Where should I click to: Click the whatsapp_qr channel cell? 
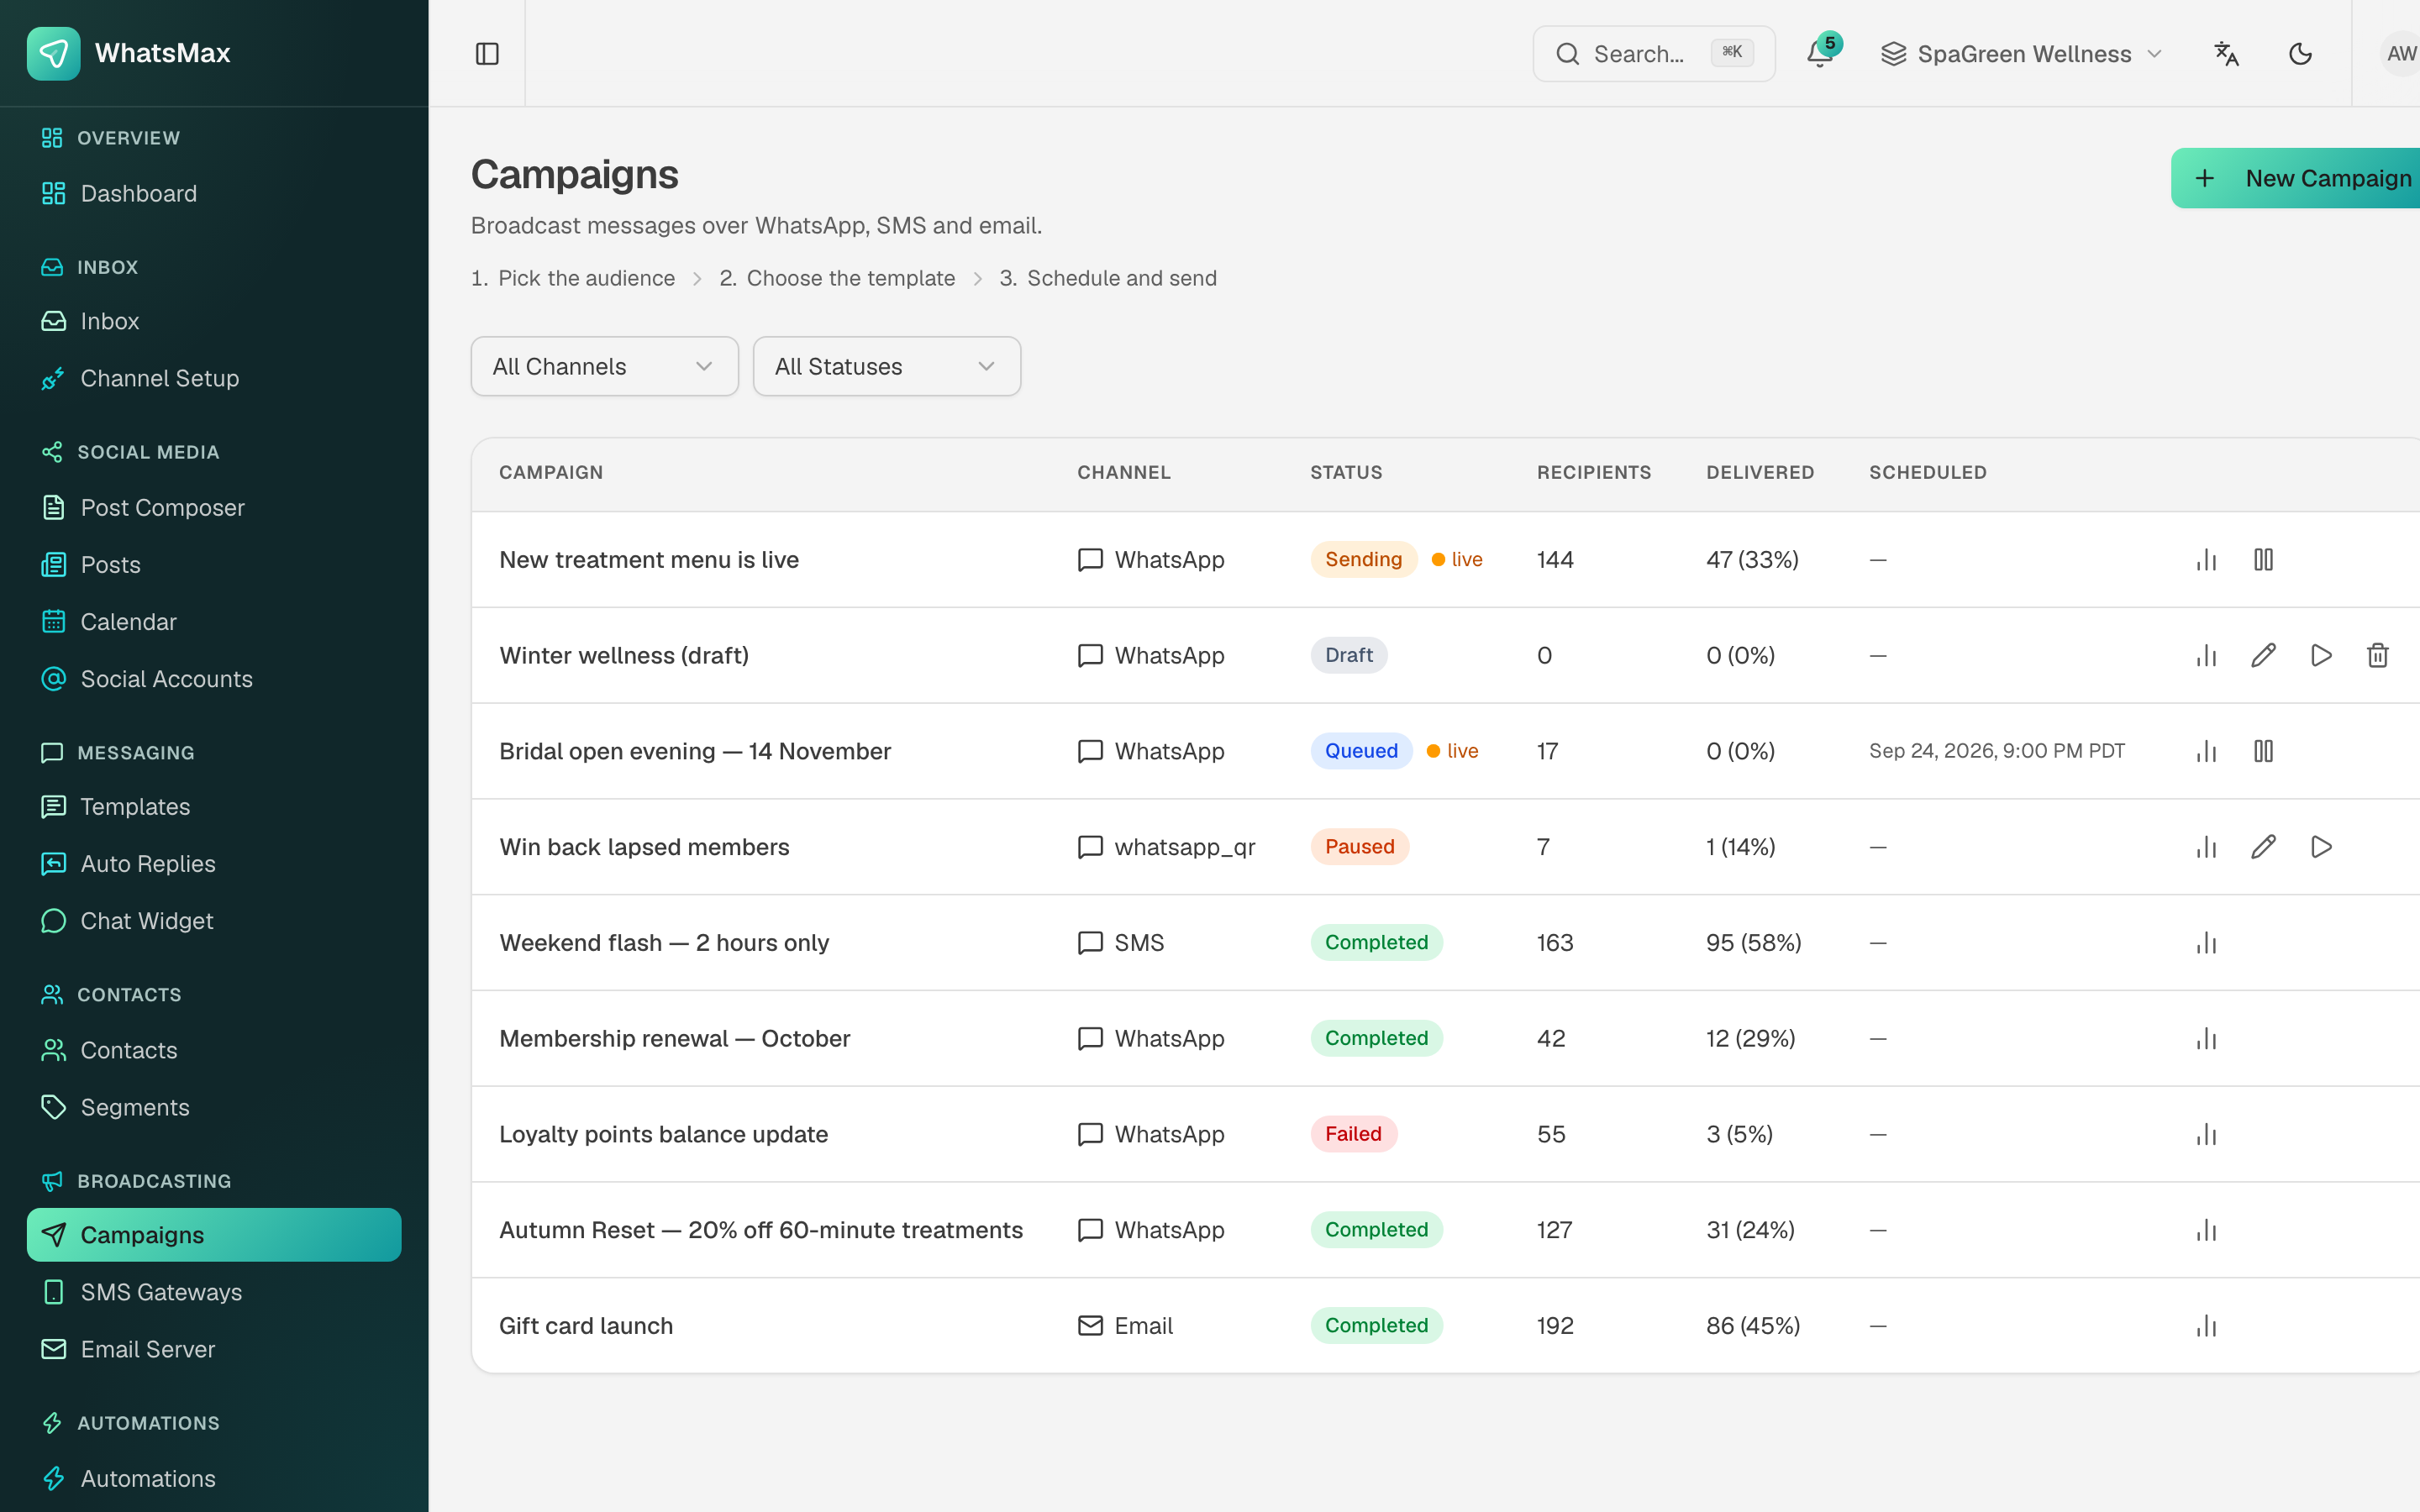pos(1166,847)
